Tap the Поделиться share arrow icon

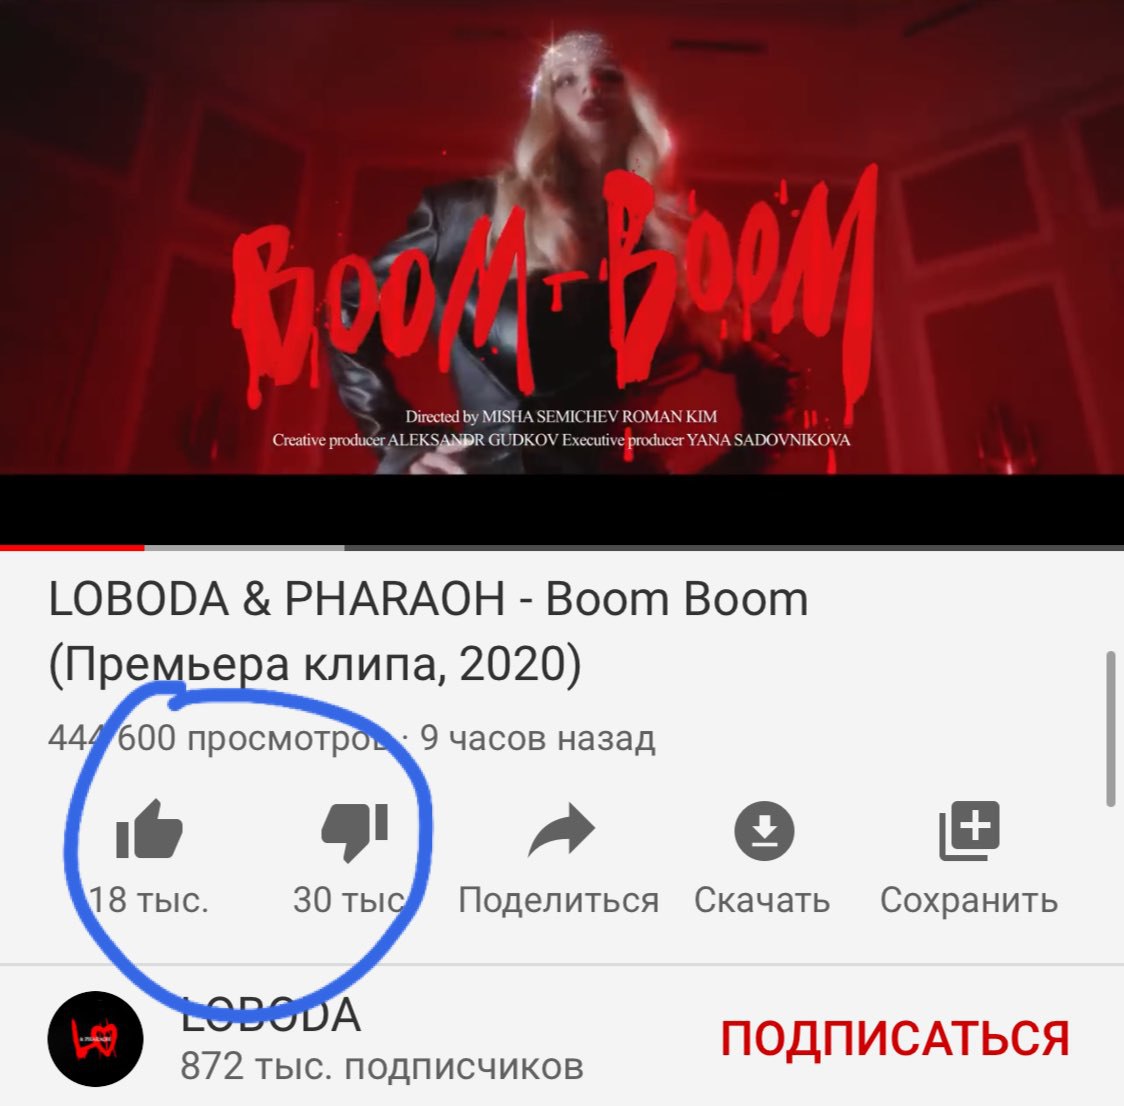point(561,831)
